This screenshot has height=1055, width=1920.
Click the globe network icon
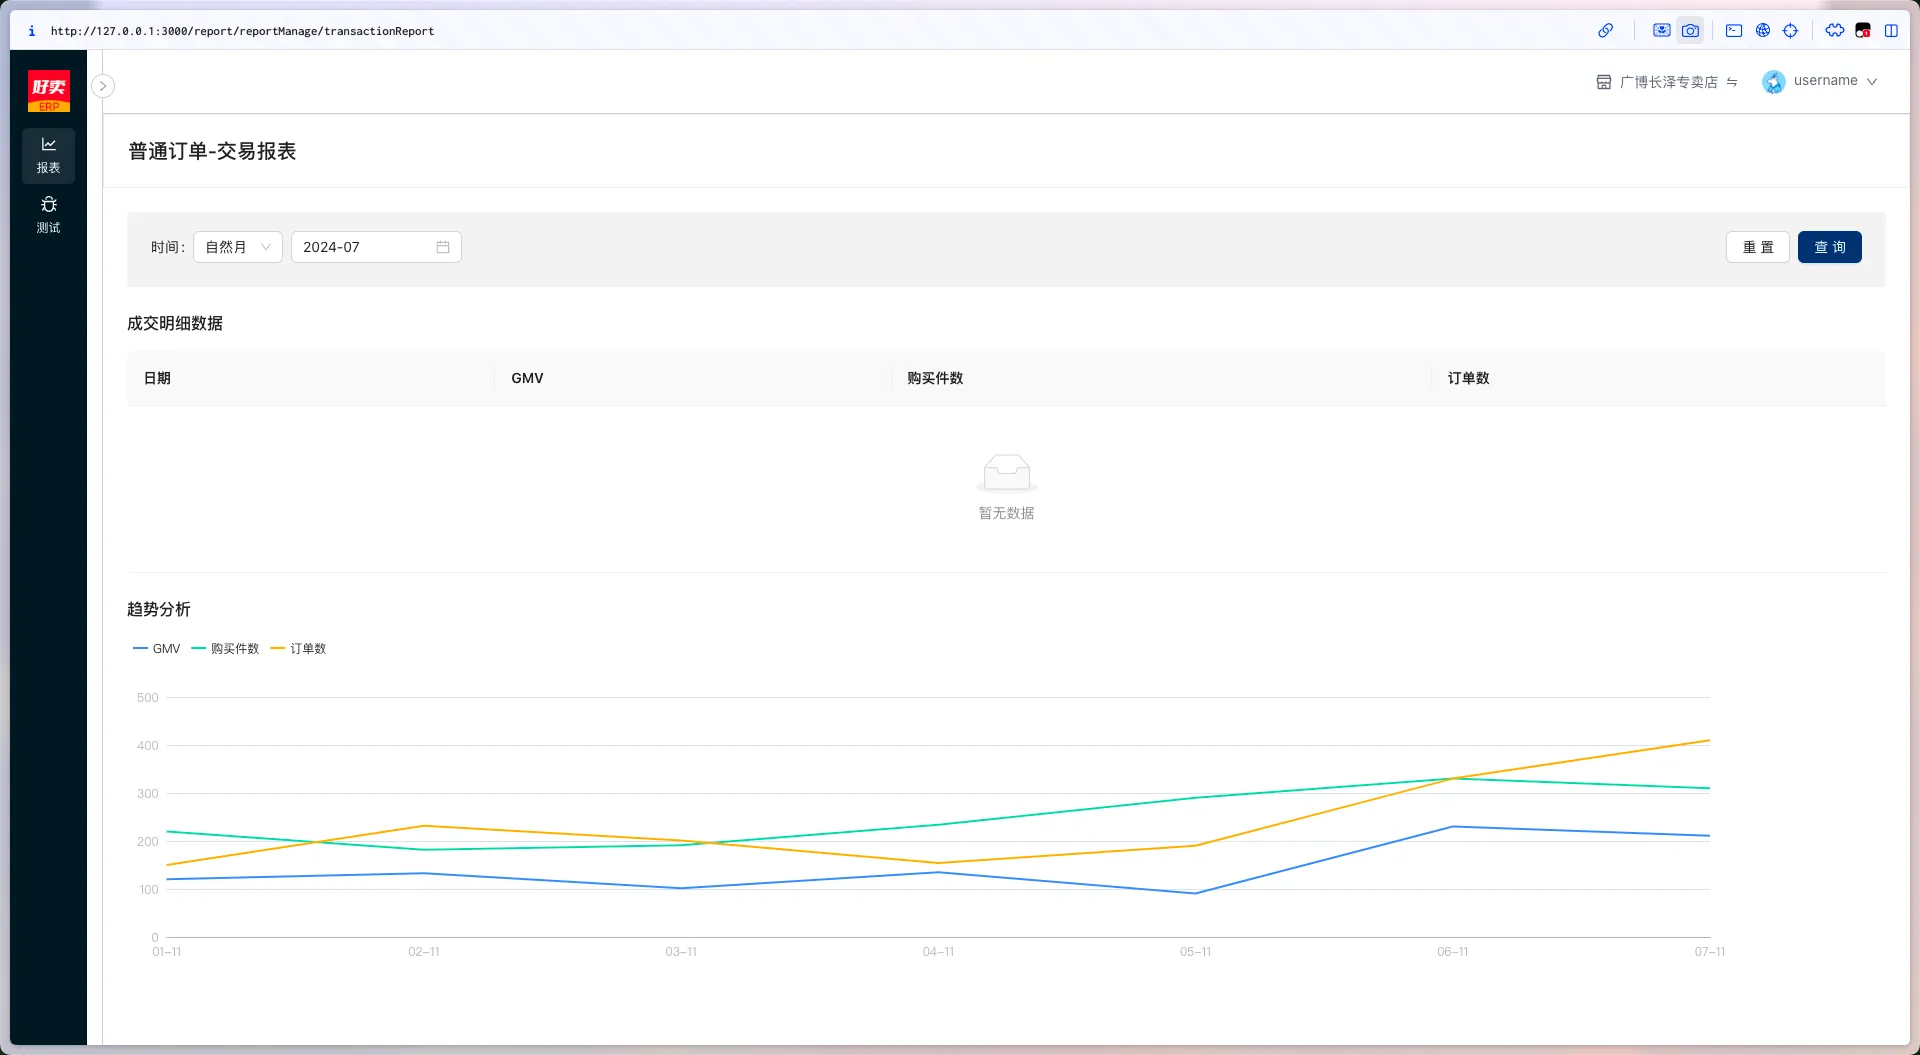point(1763,31)
